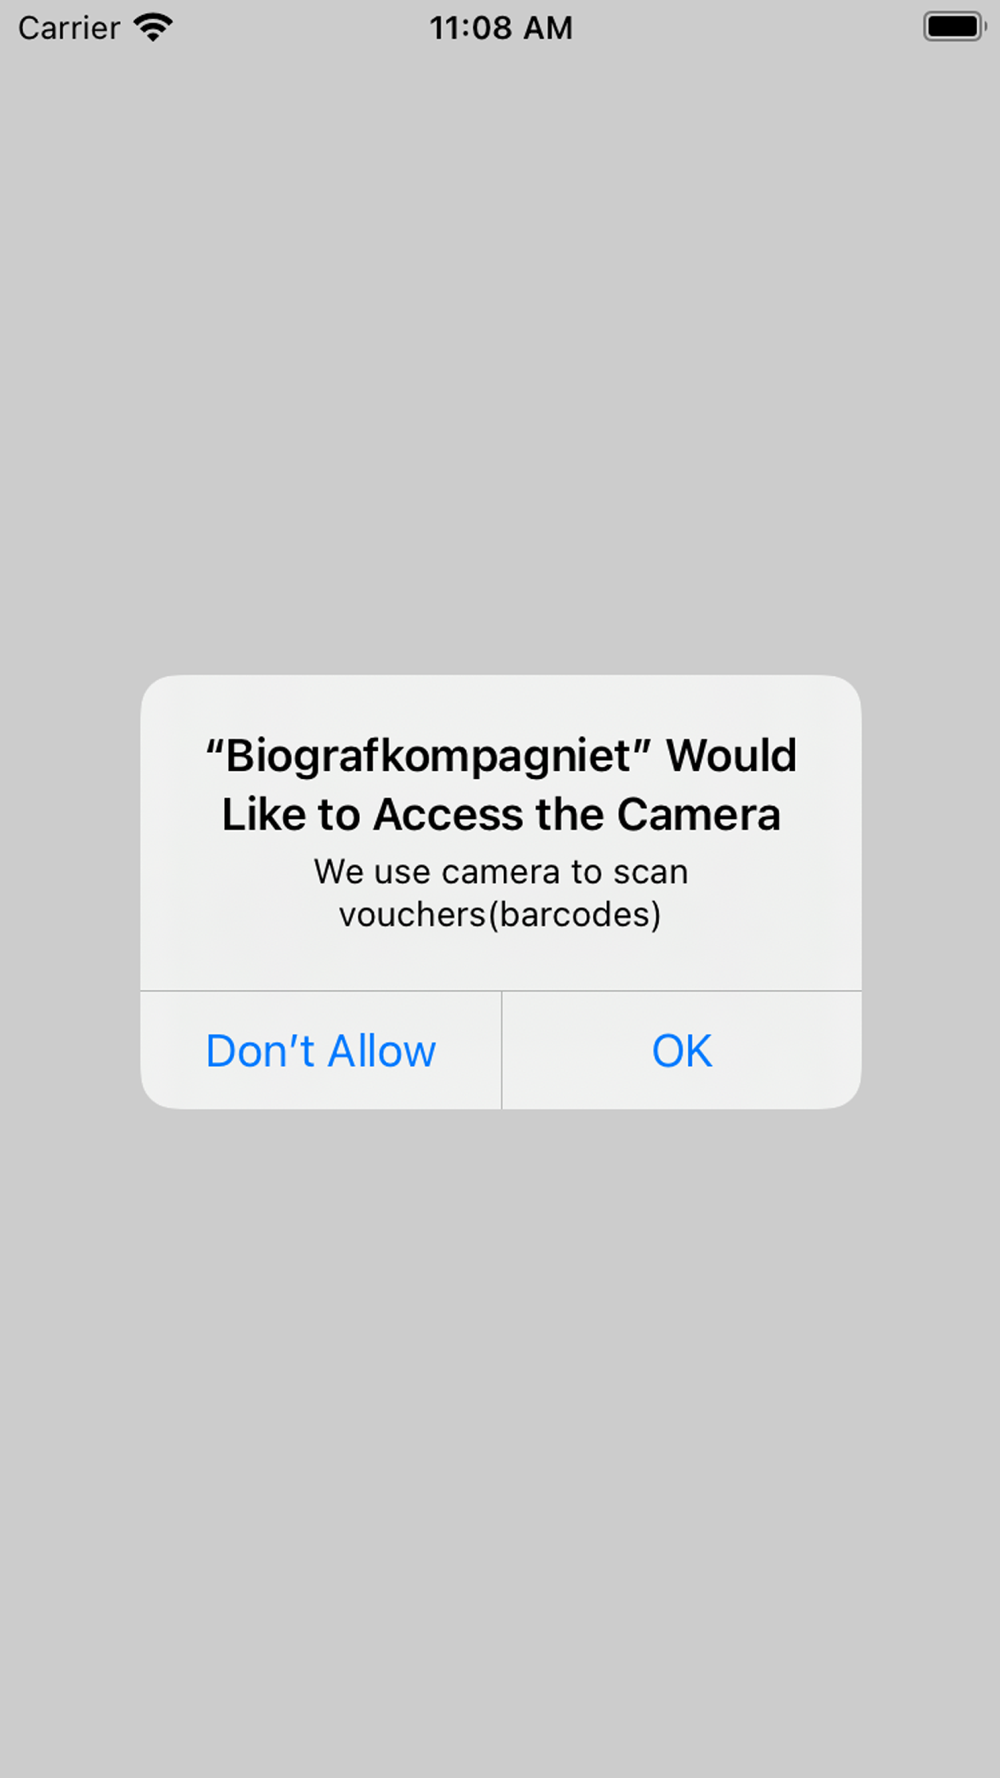Select the Don't Allow button
The width and height of the screenshot is (1000, 1778).
[321, 1051]
